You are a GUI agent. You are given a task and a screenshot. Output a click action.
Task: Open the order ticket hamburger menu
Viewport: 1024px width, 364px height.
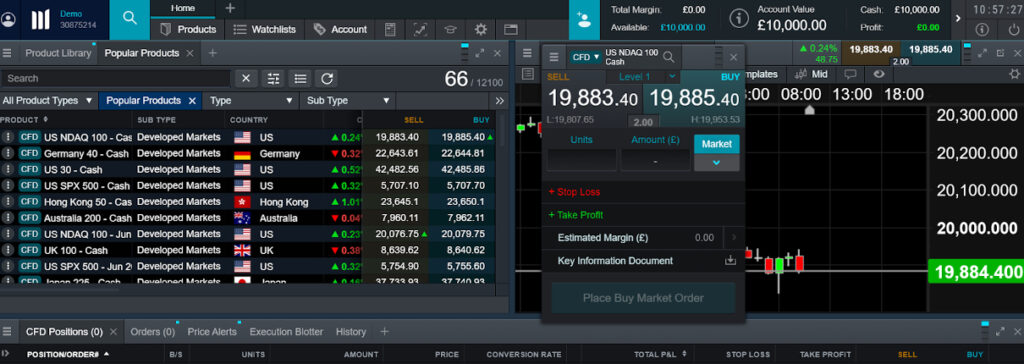554,58
